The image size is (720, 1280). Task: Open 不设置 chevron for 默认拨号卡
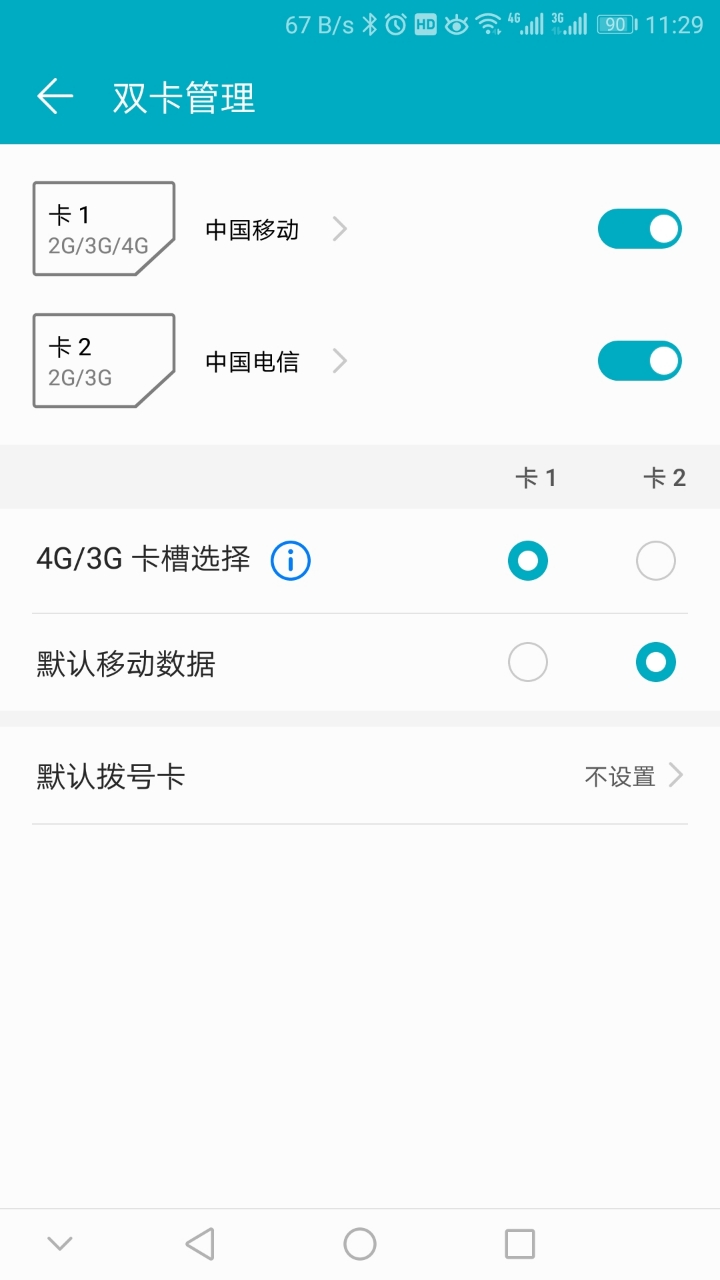(x=676, y=775)
